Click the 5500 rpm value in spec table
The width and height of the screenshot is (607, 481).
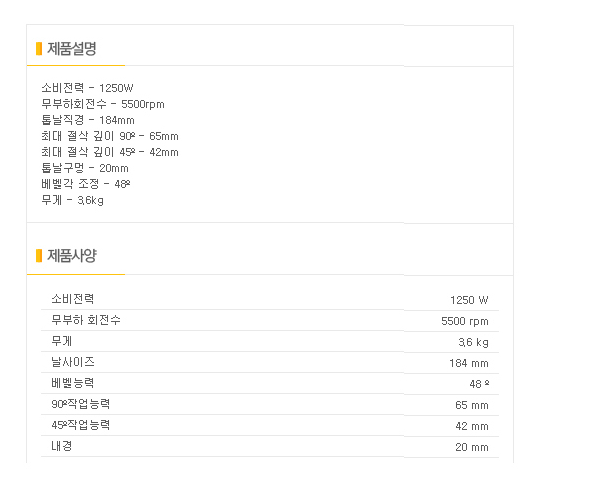465,321
